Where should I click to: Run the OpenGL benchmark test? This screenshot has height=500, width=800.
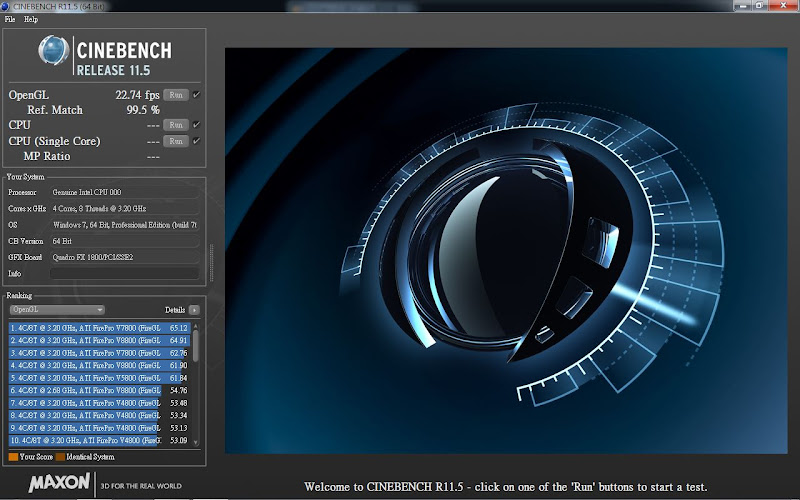[x=176, y=95]
